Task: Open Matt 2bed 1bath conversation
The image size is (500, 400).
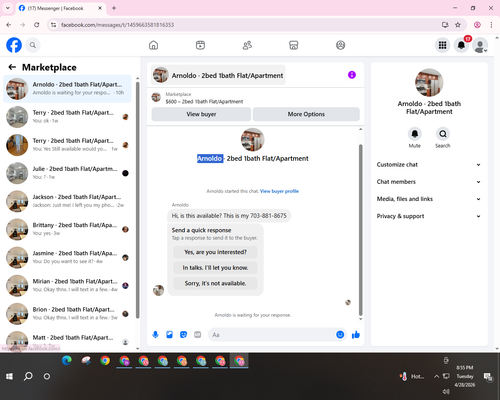Action: 67,340
